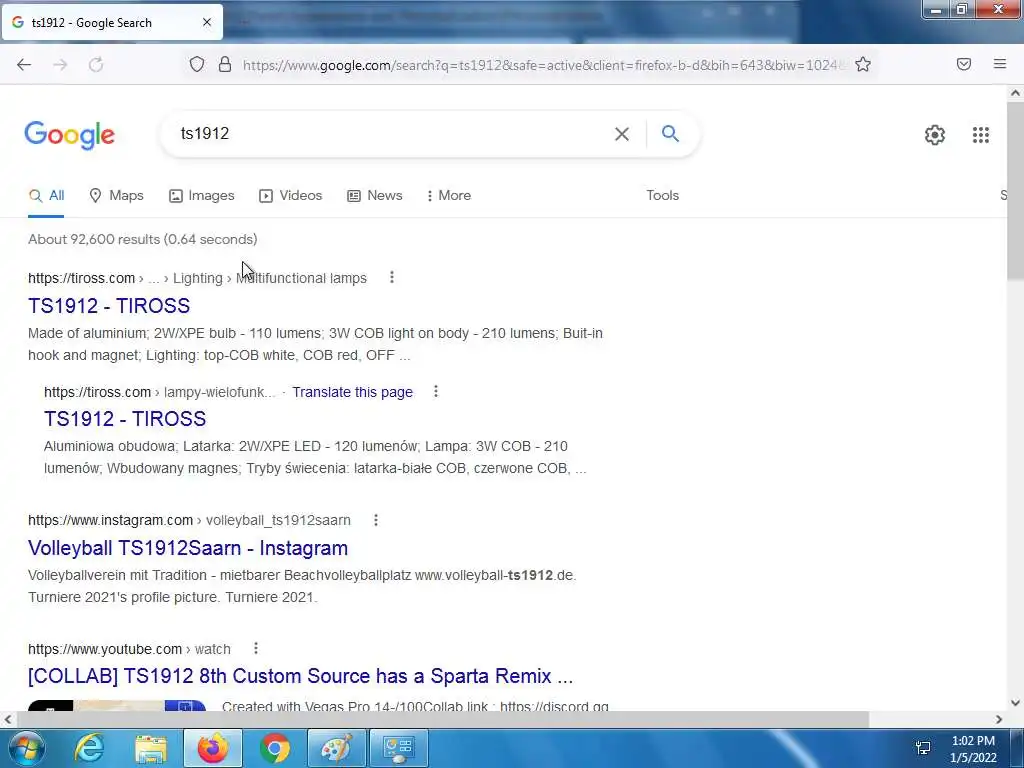
Task: Open Paint from the taskbar
Action: pyautogui.click(x=336, y=748)
